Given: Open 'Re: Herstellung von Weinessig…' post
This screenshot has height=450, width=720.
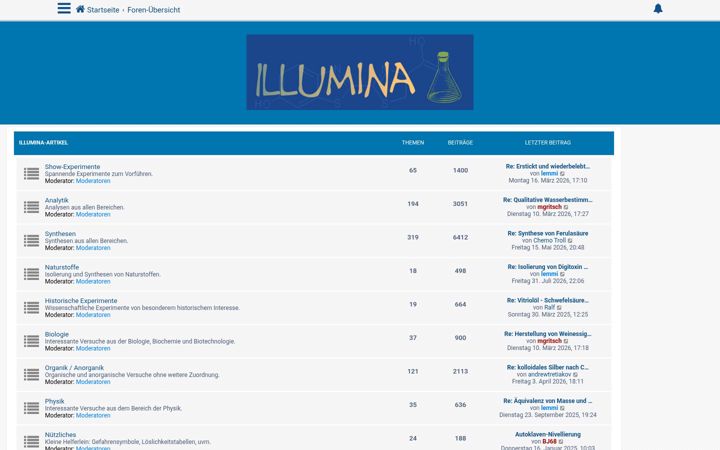Looking at the screenshot, I should [x=547, y=334].
